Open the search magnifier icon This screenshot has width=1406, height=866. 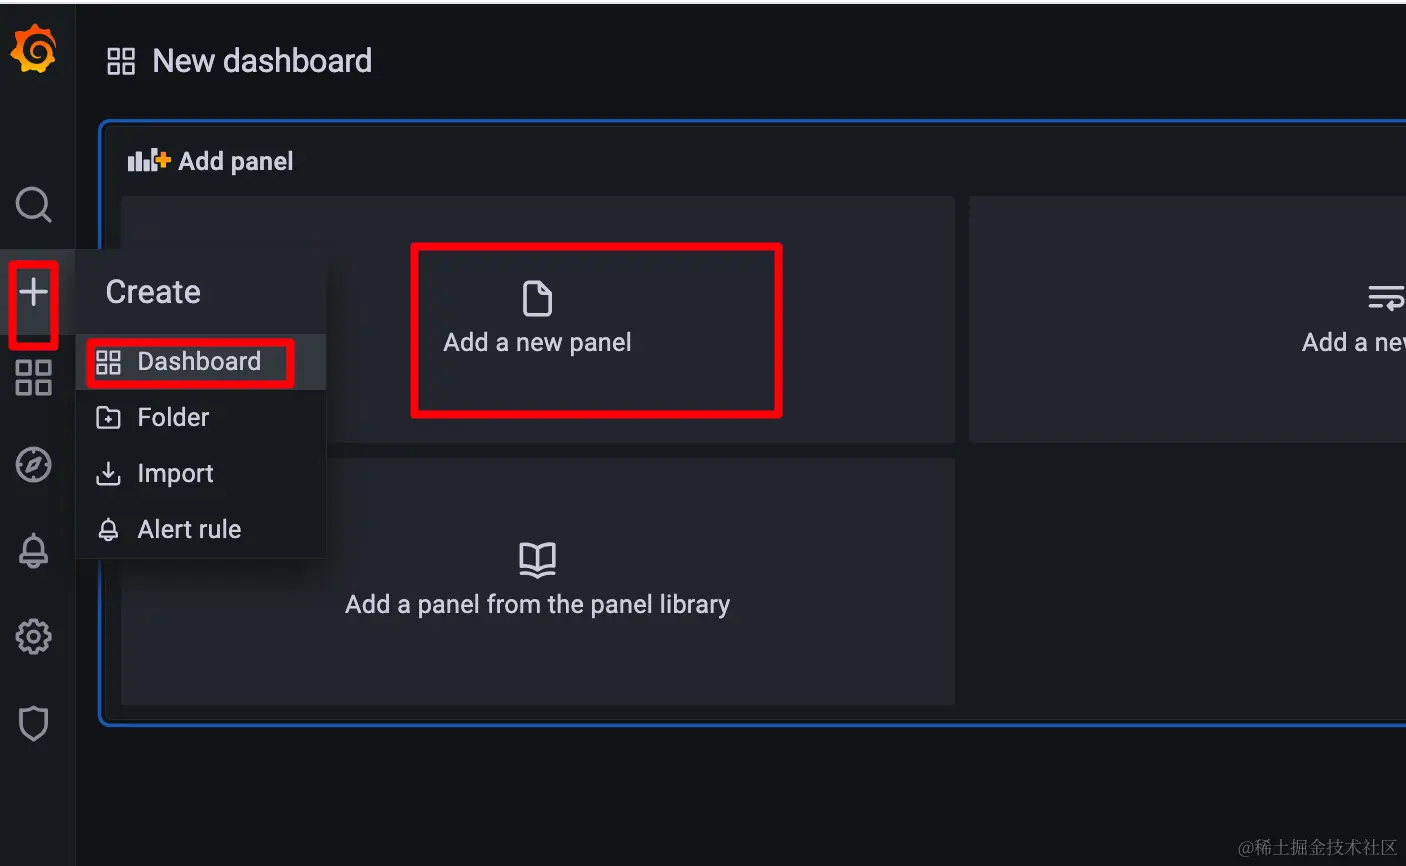33,204
